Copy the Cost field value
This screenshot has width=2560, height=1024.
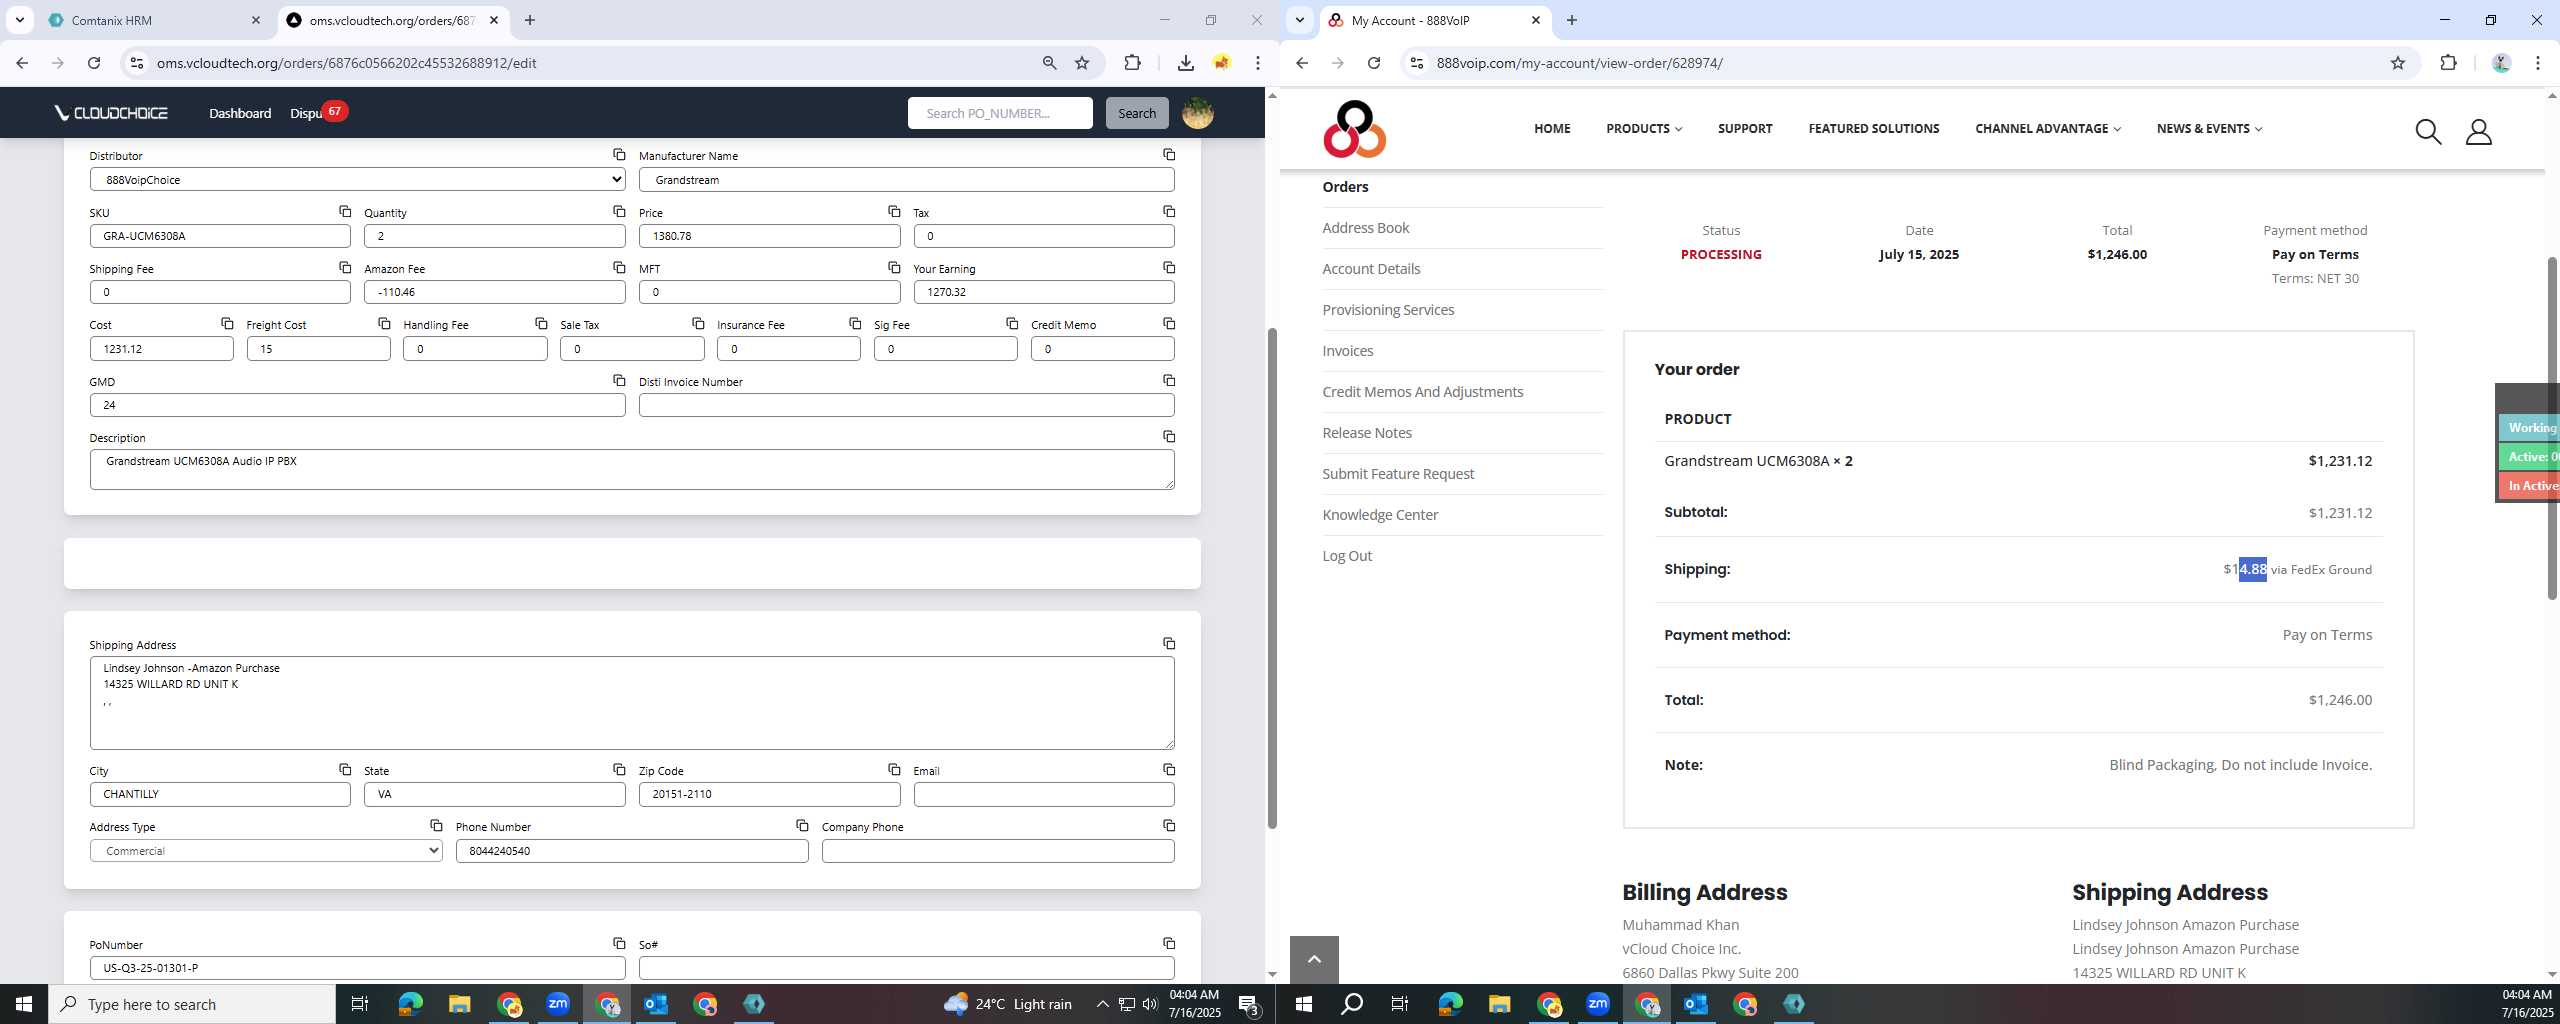click(x=227, y=324)
